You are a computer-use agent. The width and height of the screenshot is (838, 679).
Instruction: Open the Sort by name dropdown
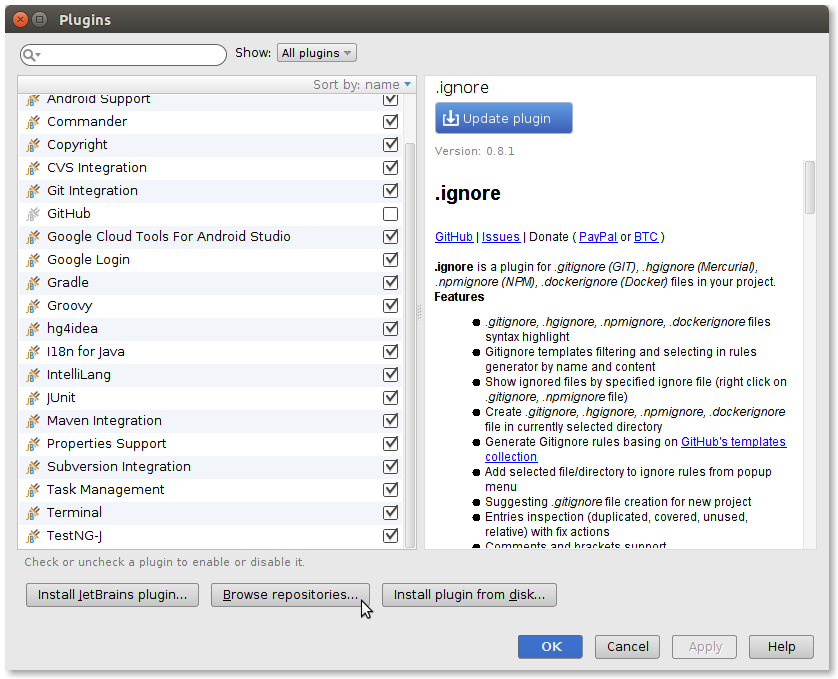click(x=362, y=84)
